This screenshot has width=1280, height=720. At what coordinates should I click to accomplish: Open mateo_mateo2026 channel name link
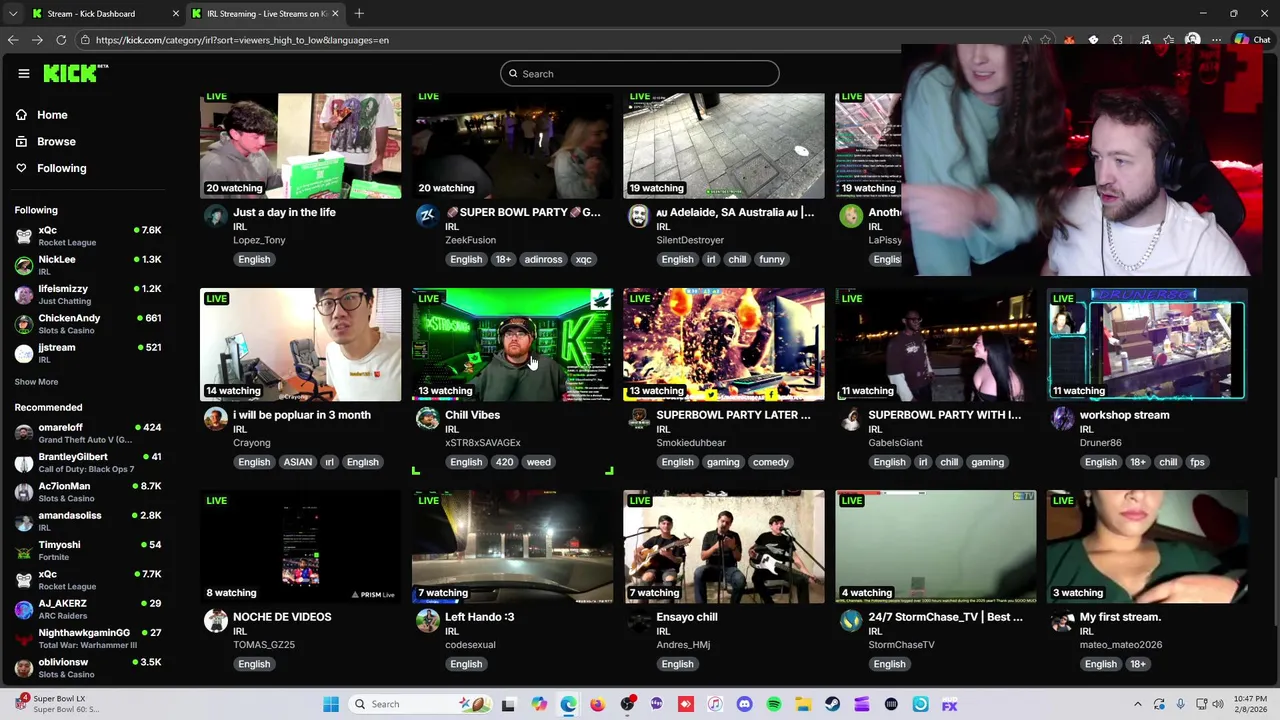[1121, 645]
